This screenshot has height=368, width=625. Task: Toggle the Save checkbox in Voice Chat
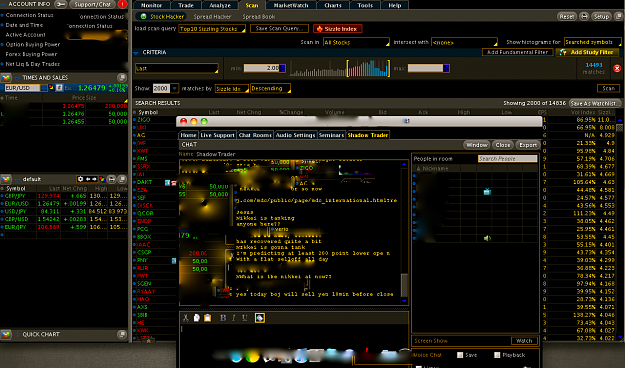[460, 355]
